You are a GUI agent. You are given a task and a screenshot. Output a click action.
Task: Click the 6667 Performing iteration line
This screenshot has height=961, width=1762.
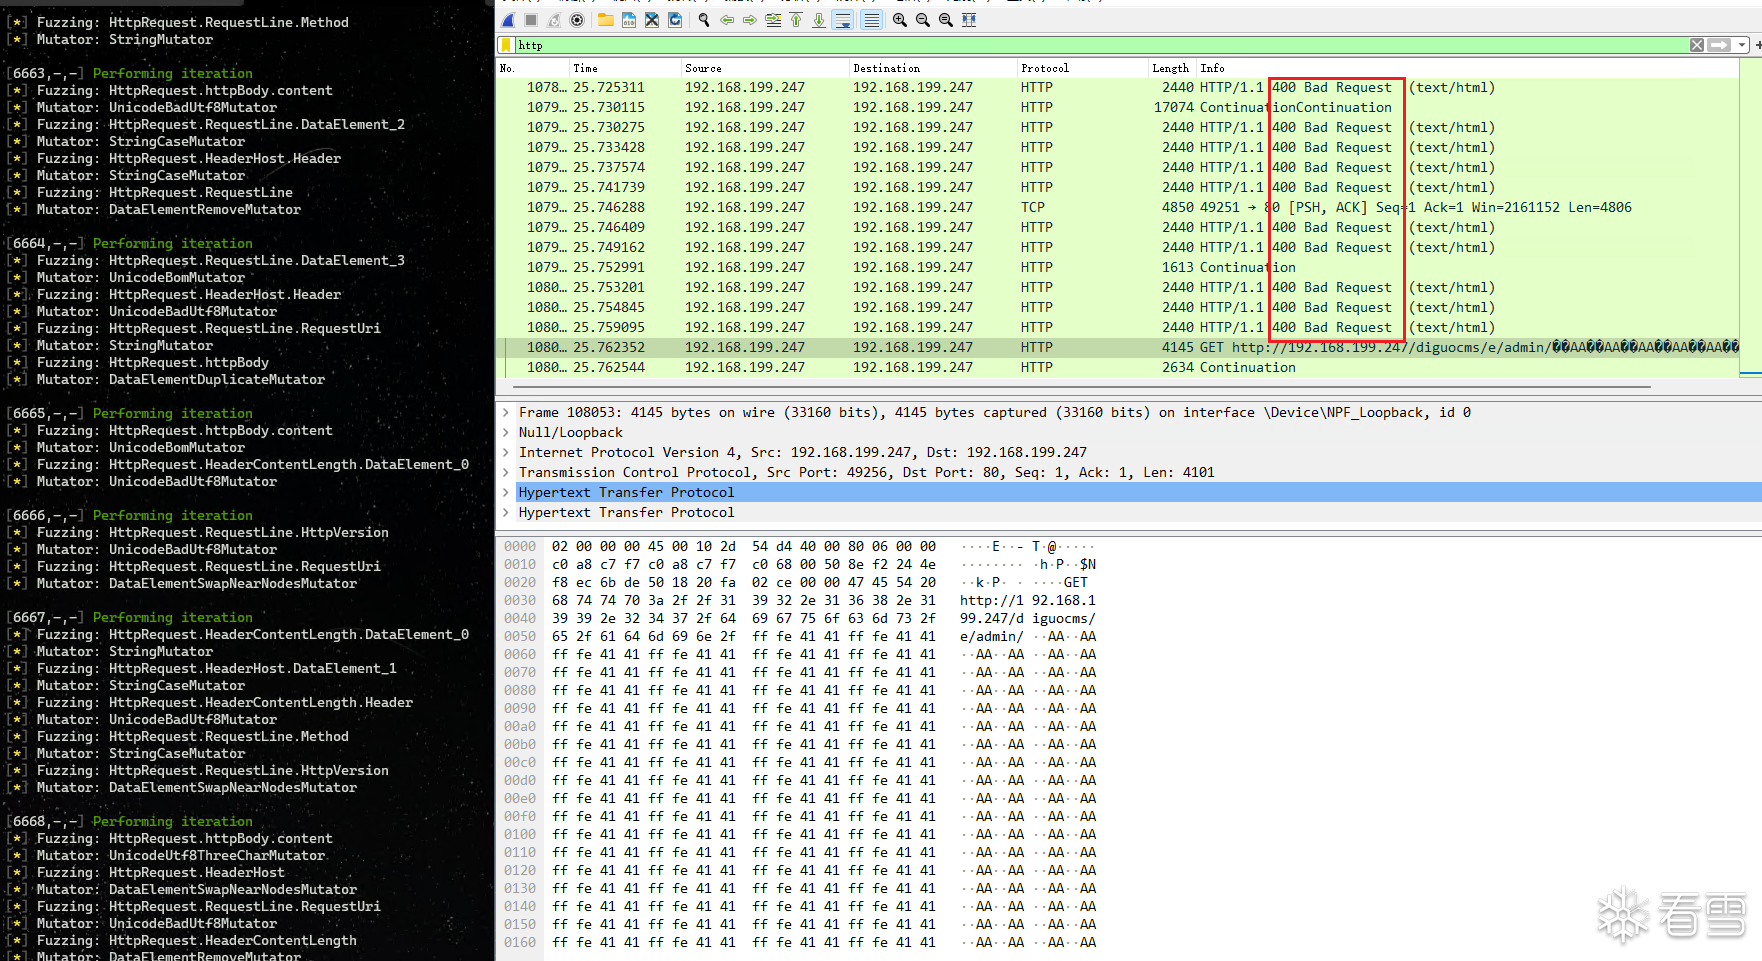130,617
